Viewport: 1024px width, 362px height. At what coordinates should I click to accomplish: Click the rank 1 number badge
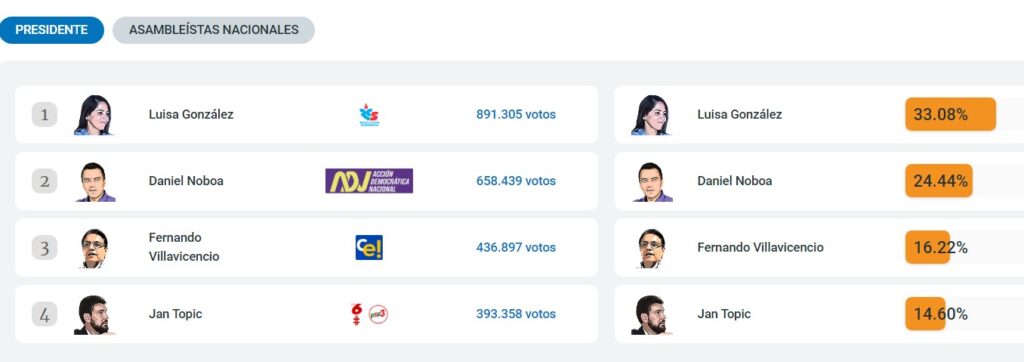click(44, 115)
